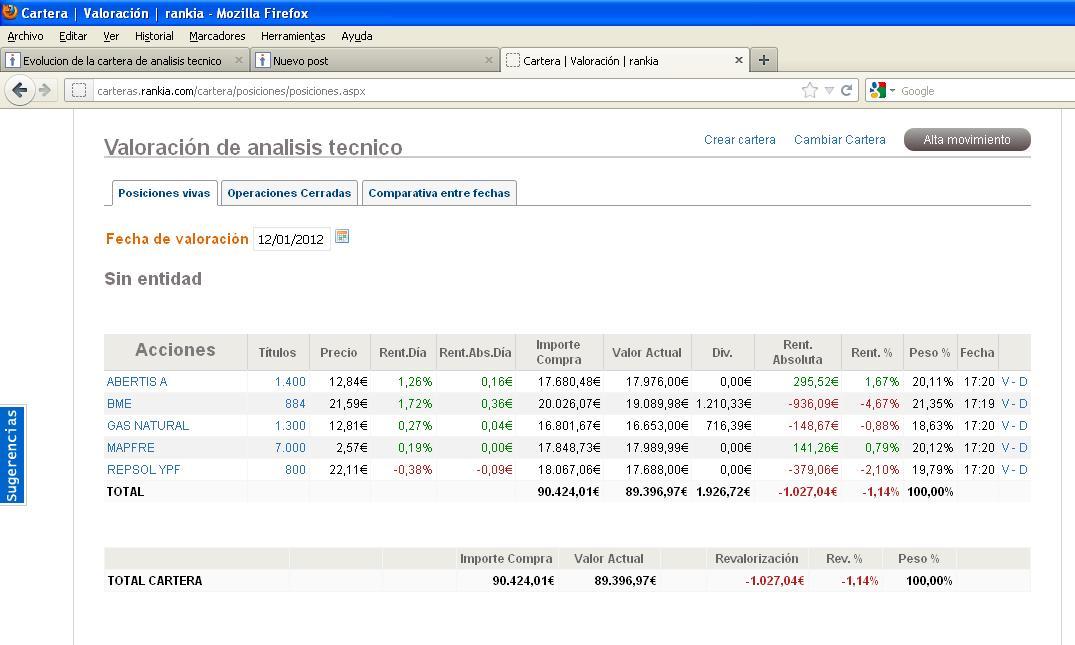This screenshot has height=645, width=1075.
Task: Open the calendar date picker icon
Action: (x=342, y=237)
